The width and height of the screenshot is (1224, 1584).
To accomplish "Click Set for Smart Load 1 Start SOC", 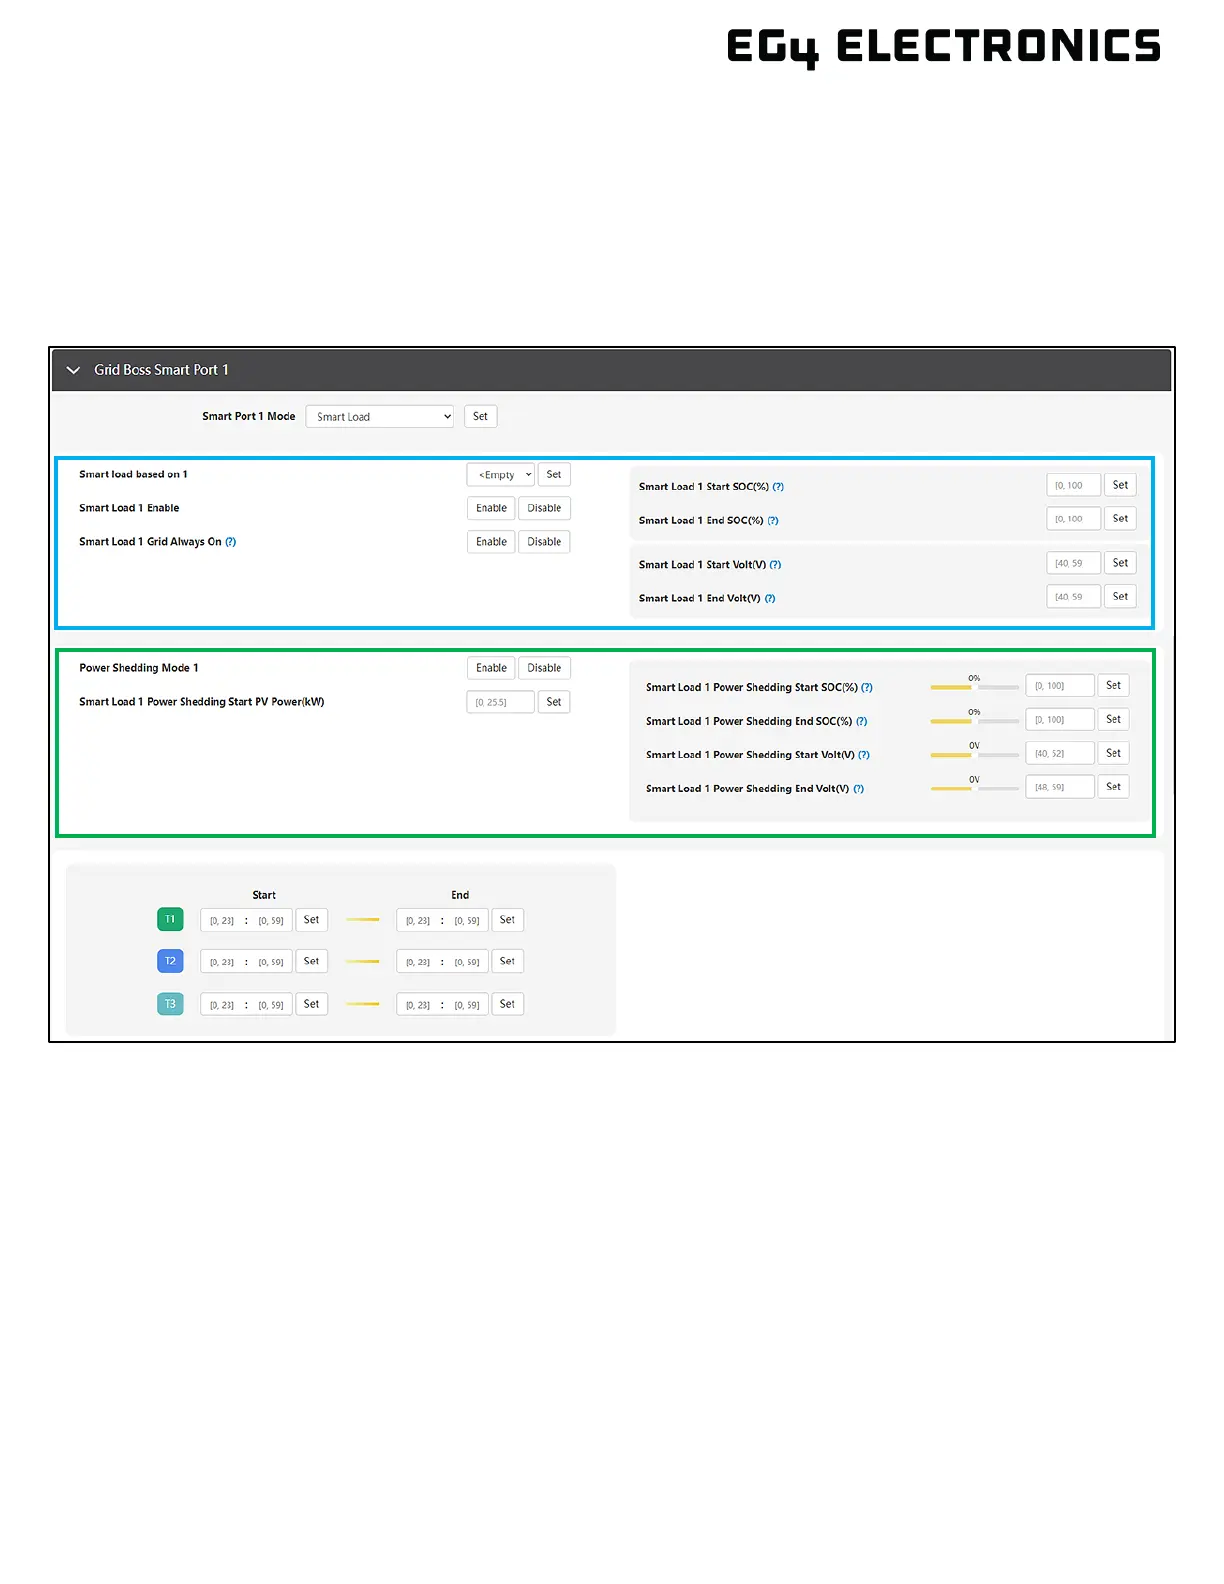I will coord(1120,485).
